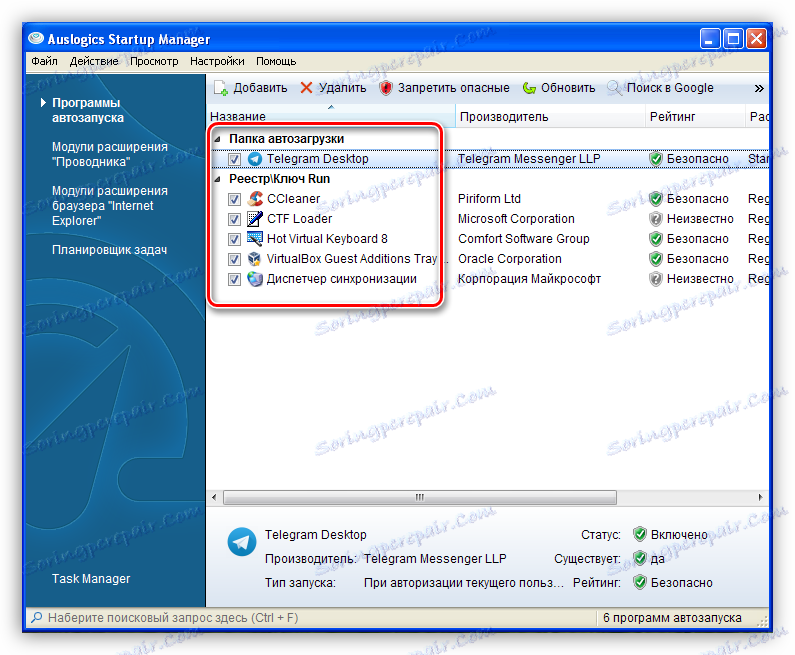Viewport: 795px width, 655px height.
Task: Sort by the Рейтинг column header
Action: point(696,116)
